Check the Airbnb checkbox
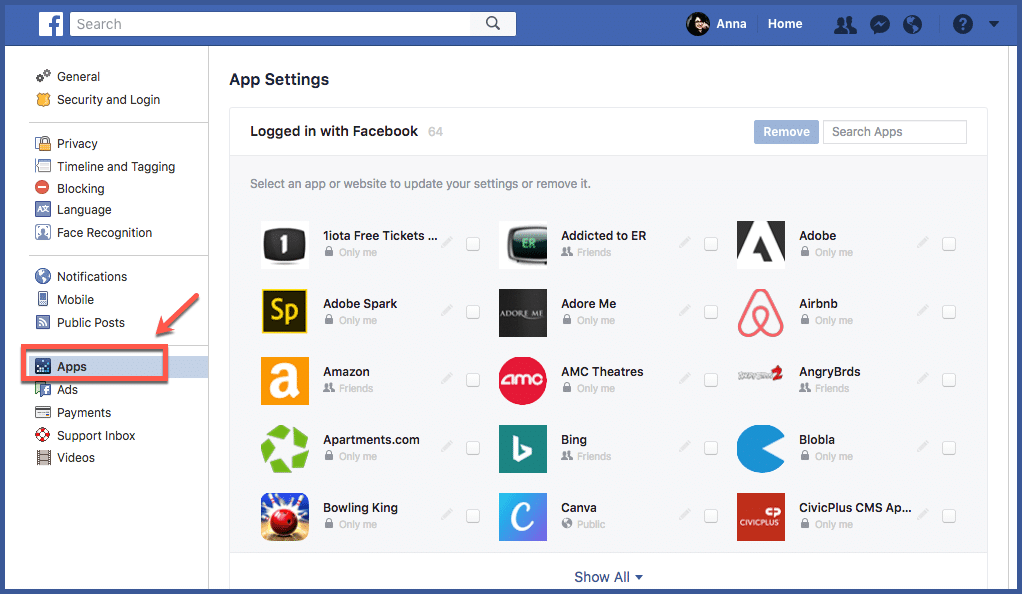 pyautogui.click(x=949, y=312)
